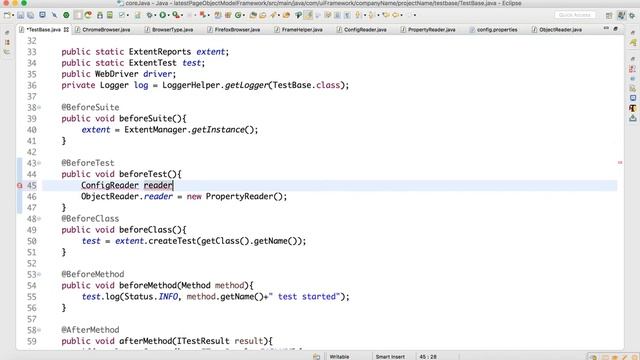Click '@BeforeSuite' annotation text
640x360 pixels.
[90, 107]
